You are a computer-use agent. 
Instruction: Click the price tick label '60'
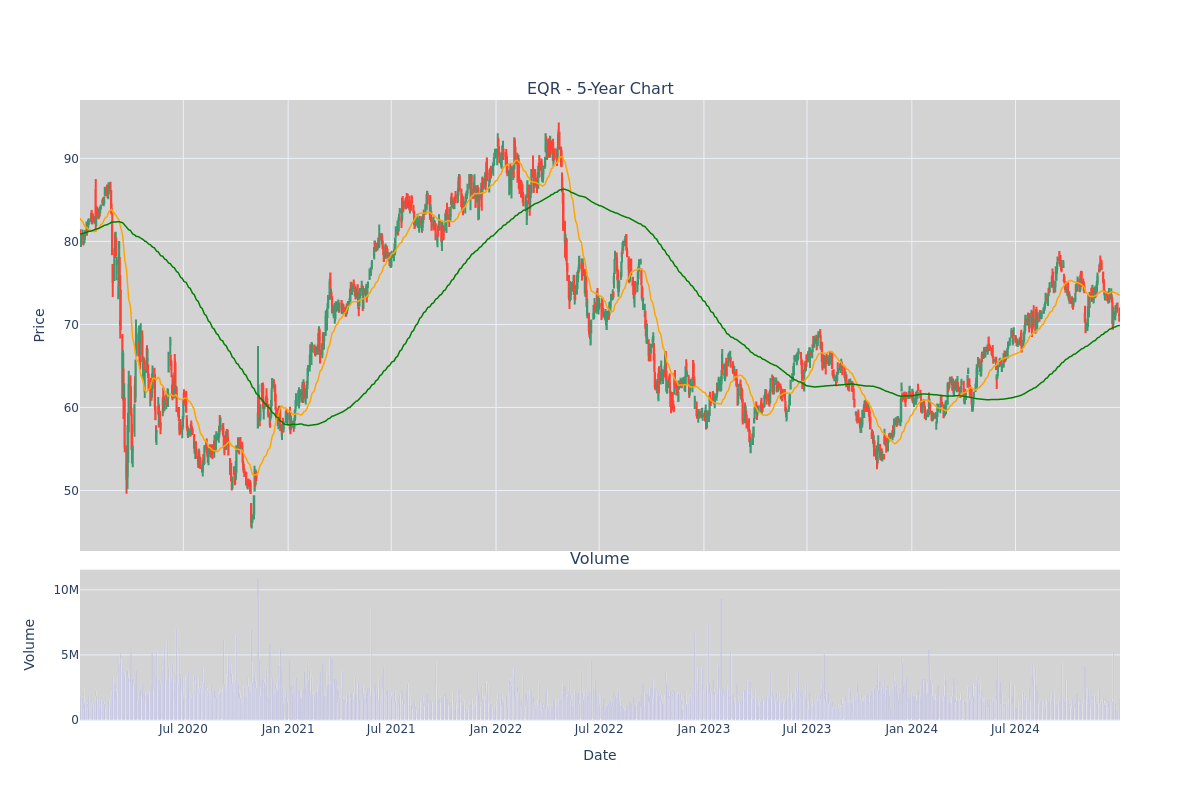(71, 407)
